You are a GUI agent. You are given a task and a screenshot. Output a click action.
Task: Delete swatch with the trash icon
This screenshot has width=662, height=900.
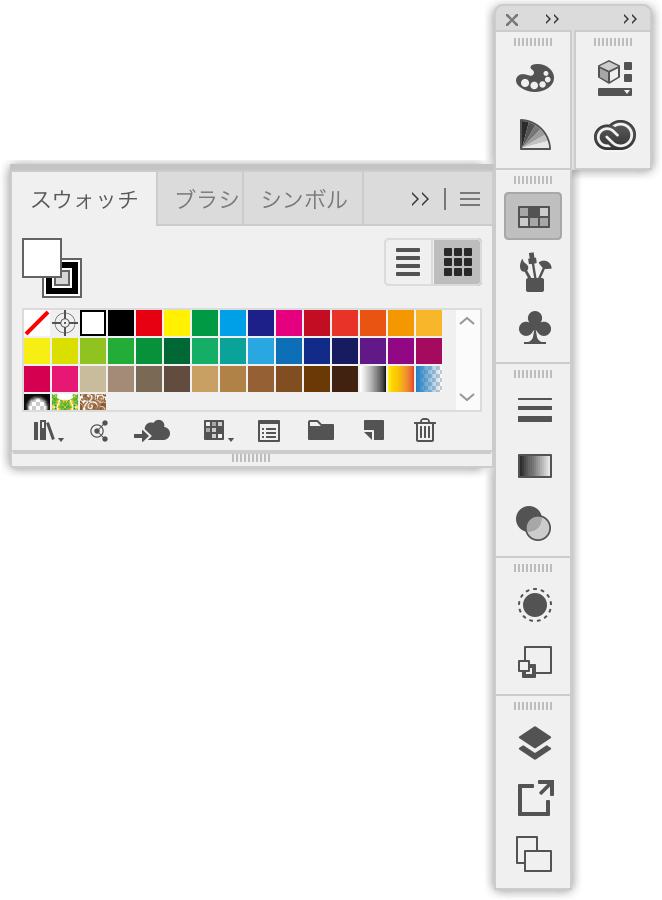425,430
